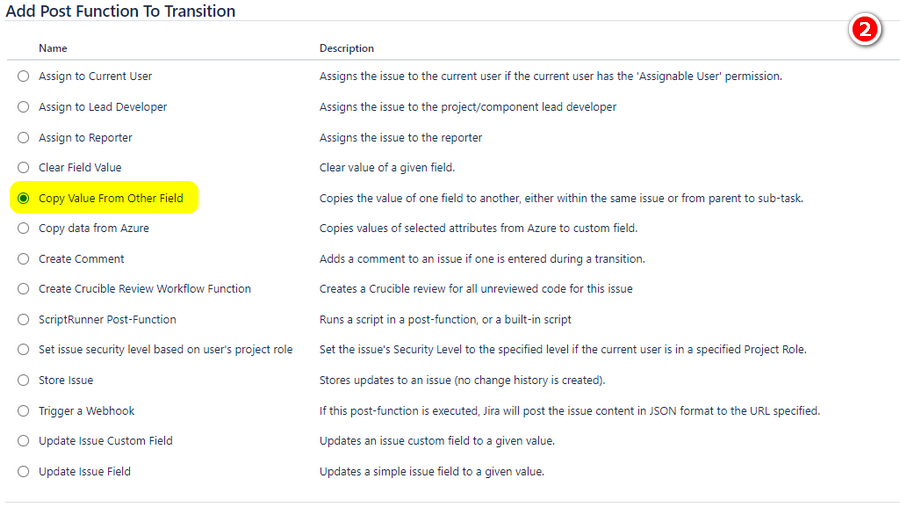Click the Trigger a Webhook label text
Screen dimensions: 900x508
pos(87,411)
